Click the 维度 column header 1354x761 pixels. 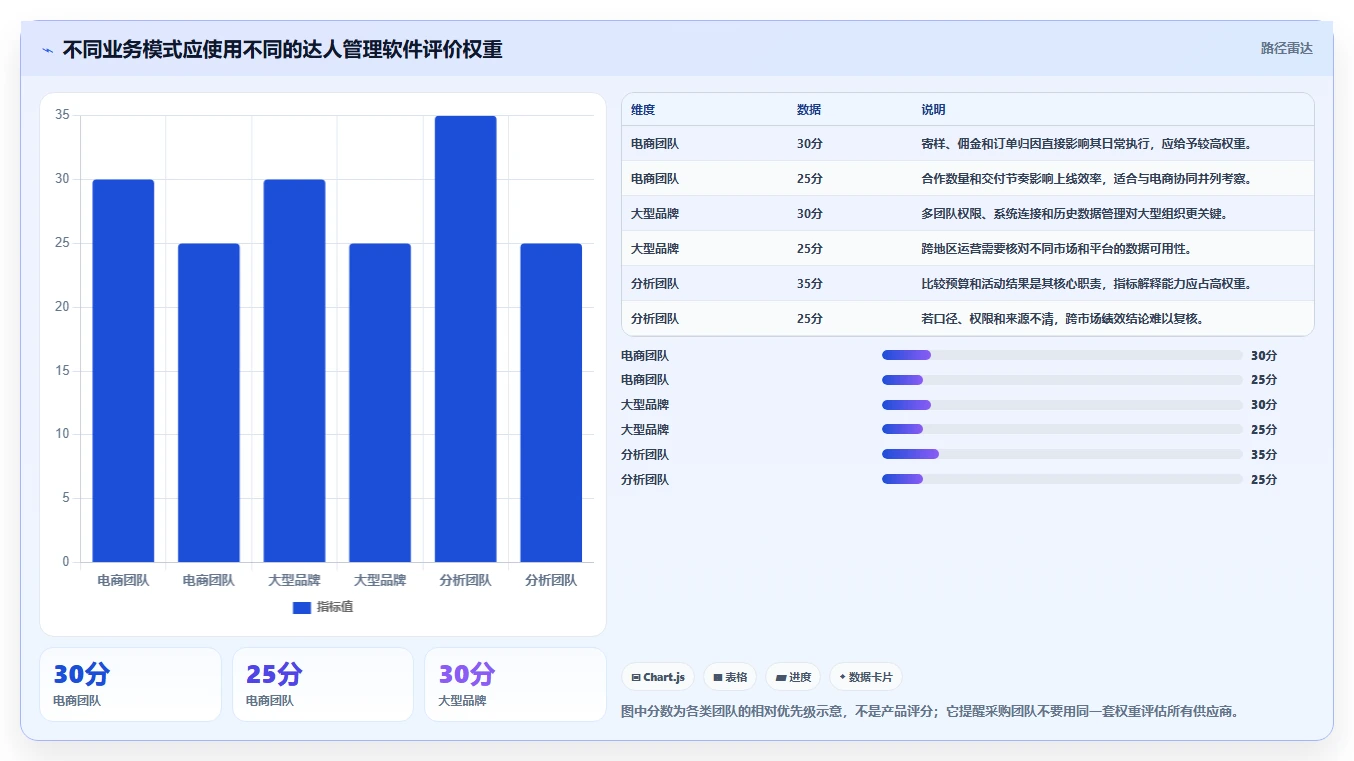643,110
